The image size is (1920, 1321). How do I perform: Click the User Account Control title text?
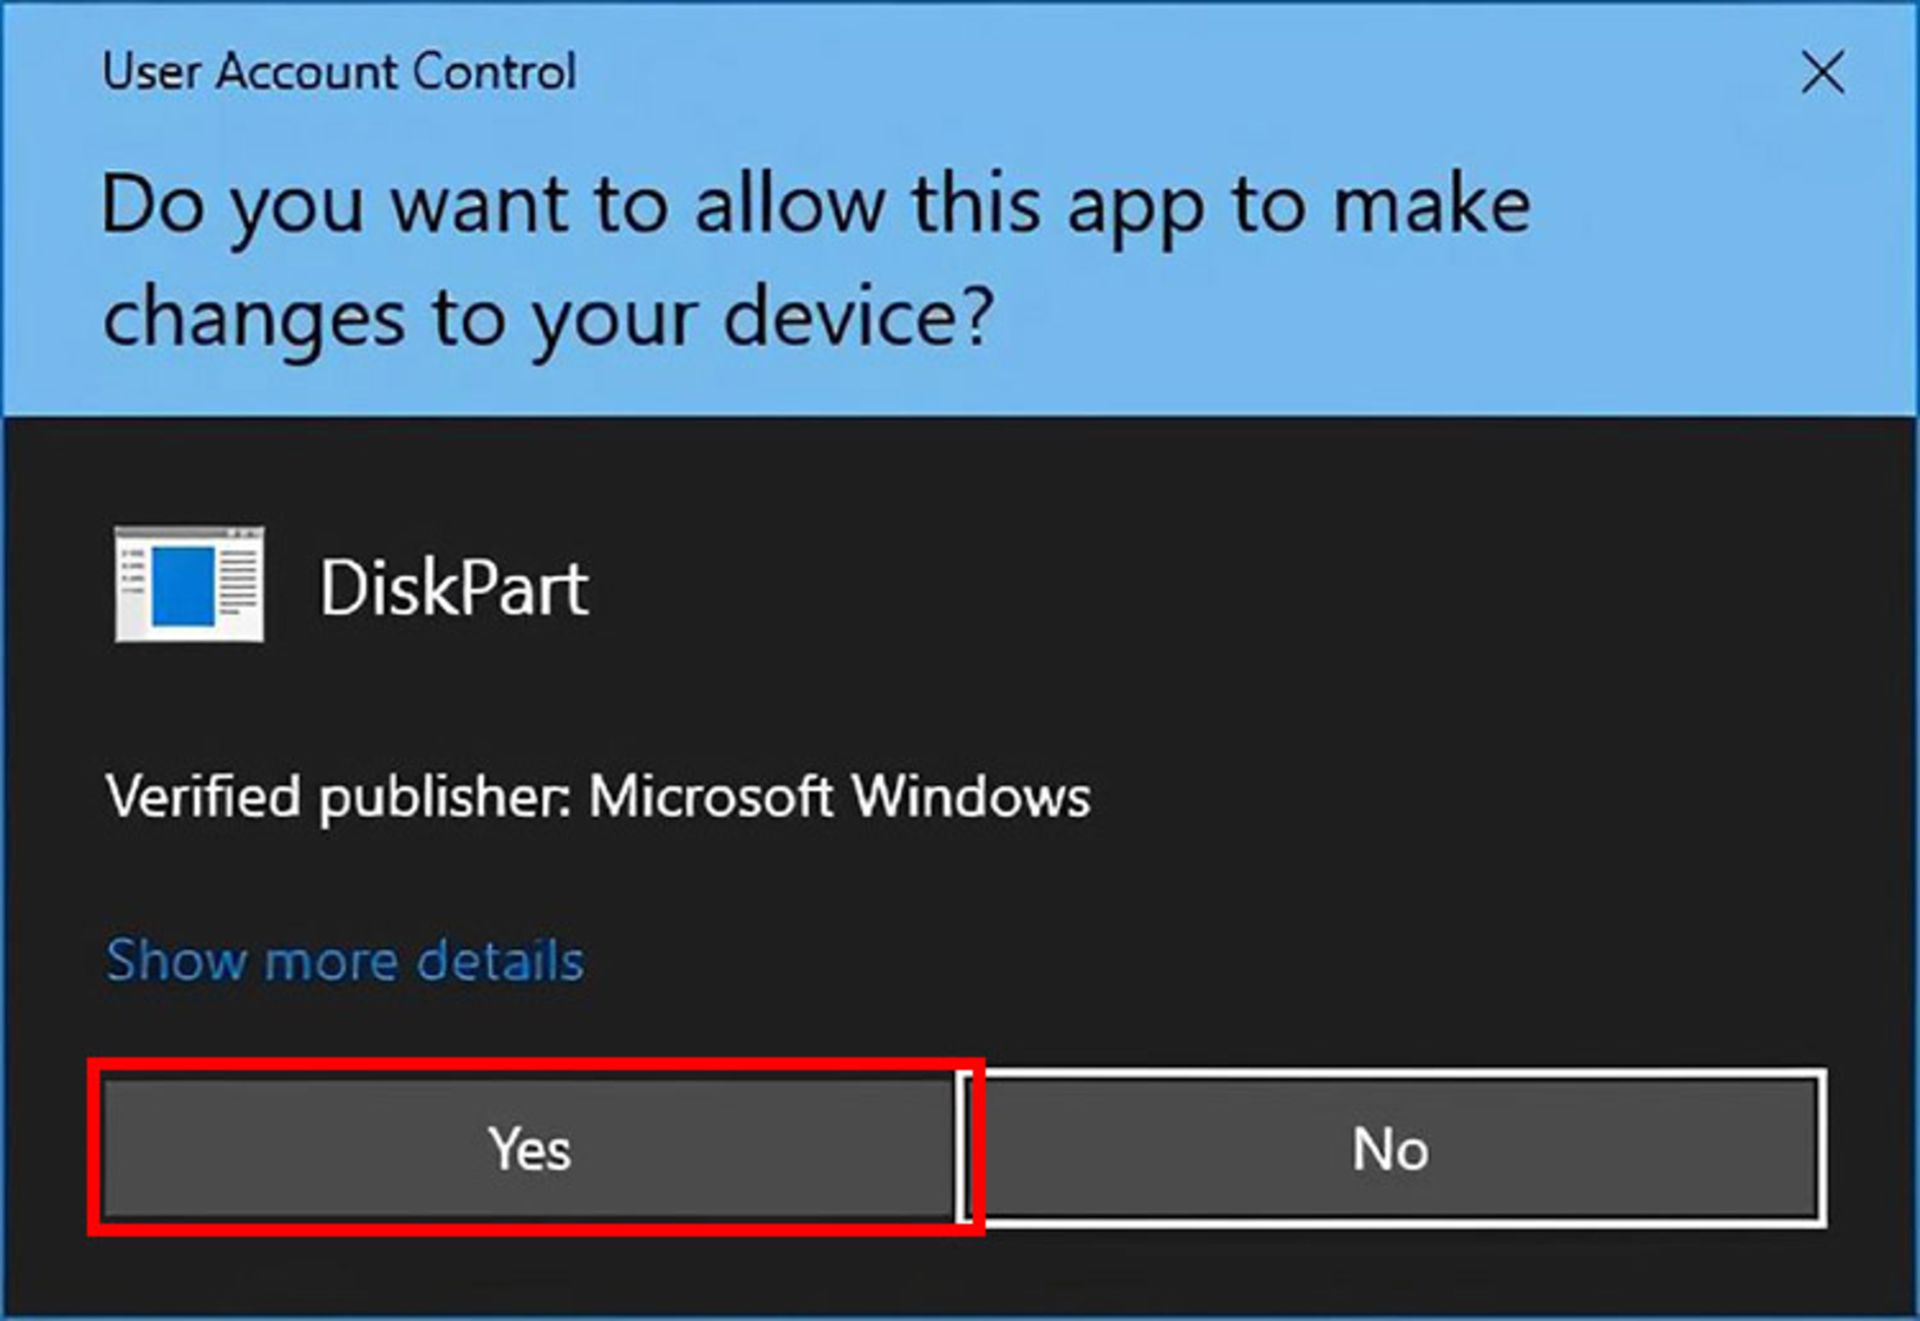pos(339,72)
